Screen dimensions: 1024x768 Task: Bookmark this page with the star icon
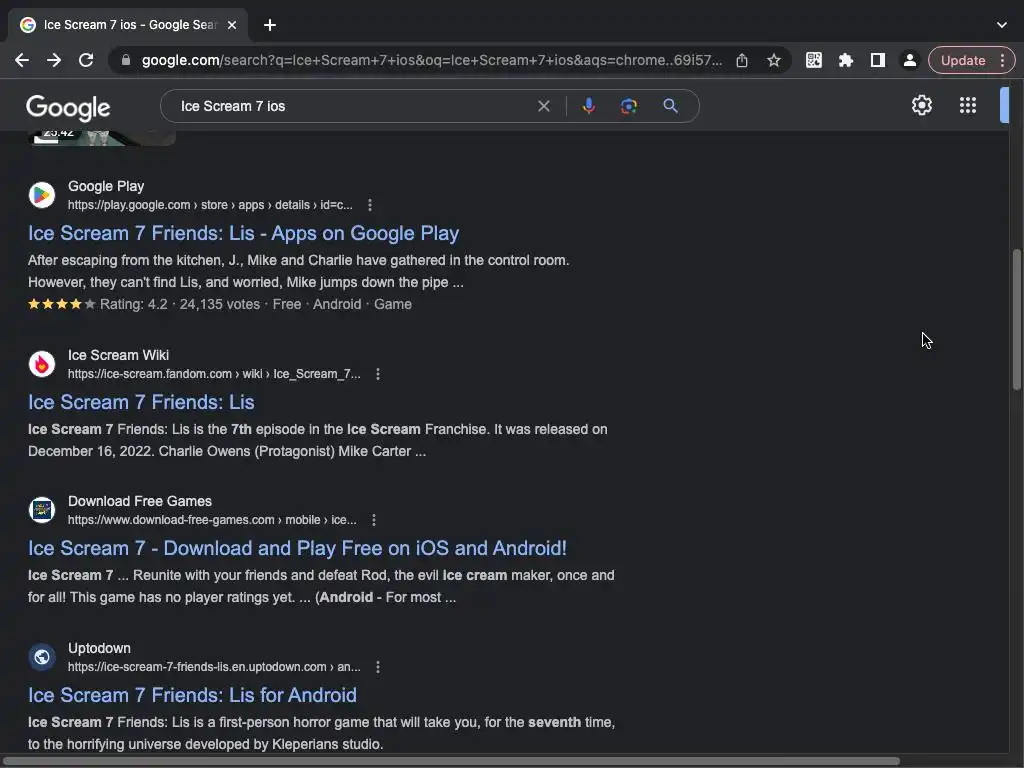[774, 60]
